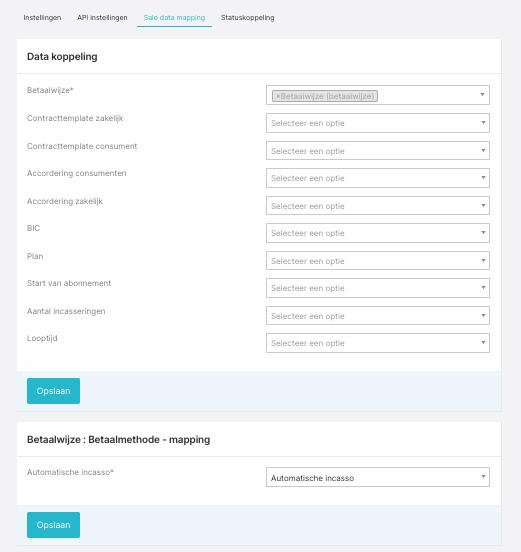Click the Contracttemplate zakelijk label
Viewport: 521px width, 552px height.
coord(75,118)
